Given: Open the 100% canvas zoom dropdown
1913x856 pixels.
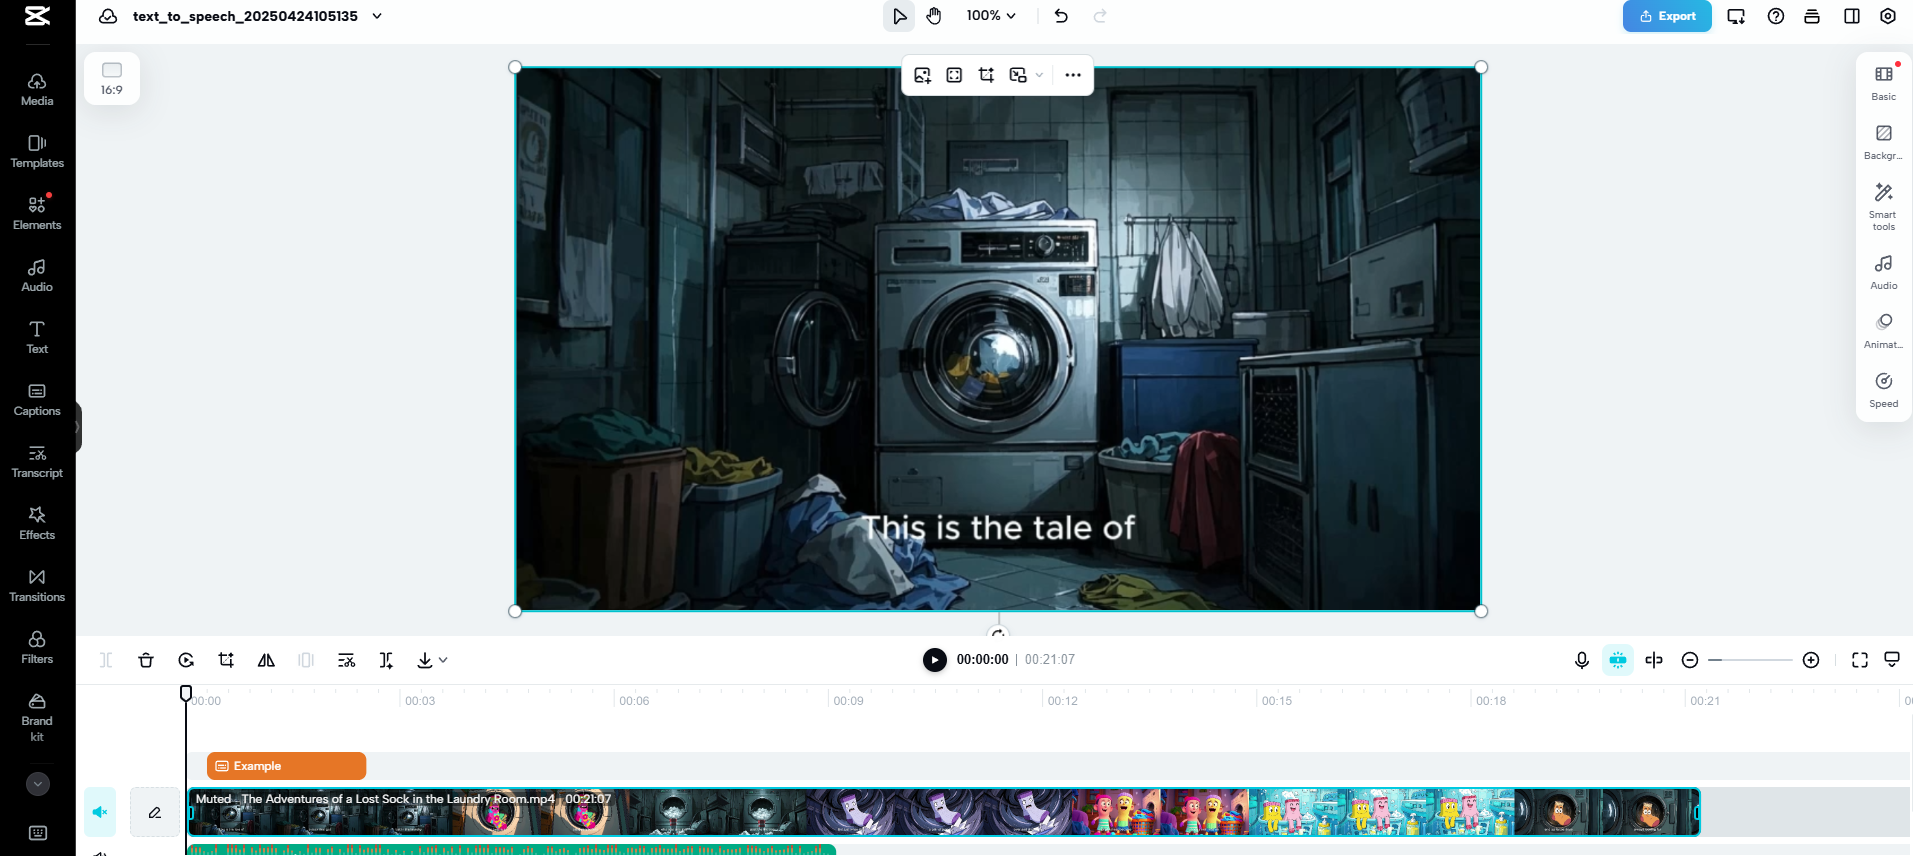Looking at the screenshot, I should click(991, 16).
